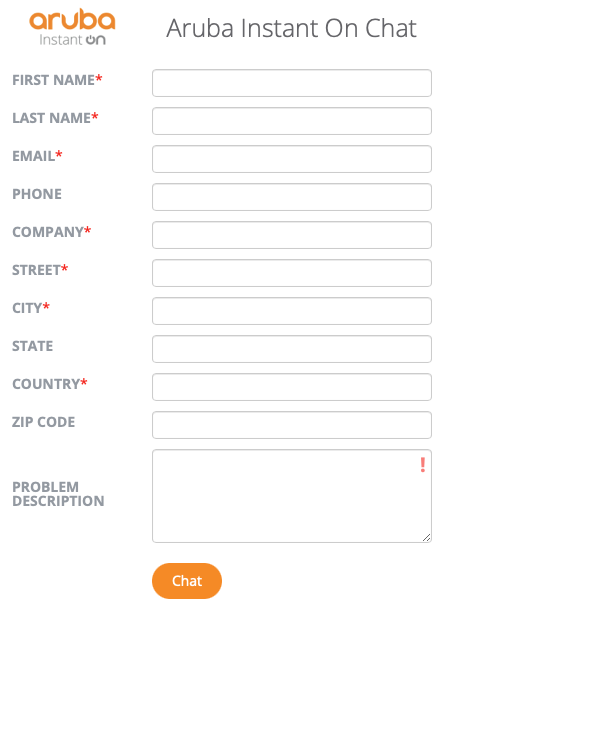This screenshot has height=730, width=591.
Task: Select the Zip Code text box
Action: click(292, 425)
